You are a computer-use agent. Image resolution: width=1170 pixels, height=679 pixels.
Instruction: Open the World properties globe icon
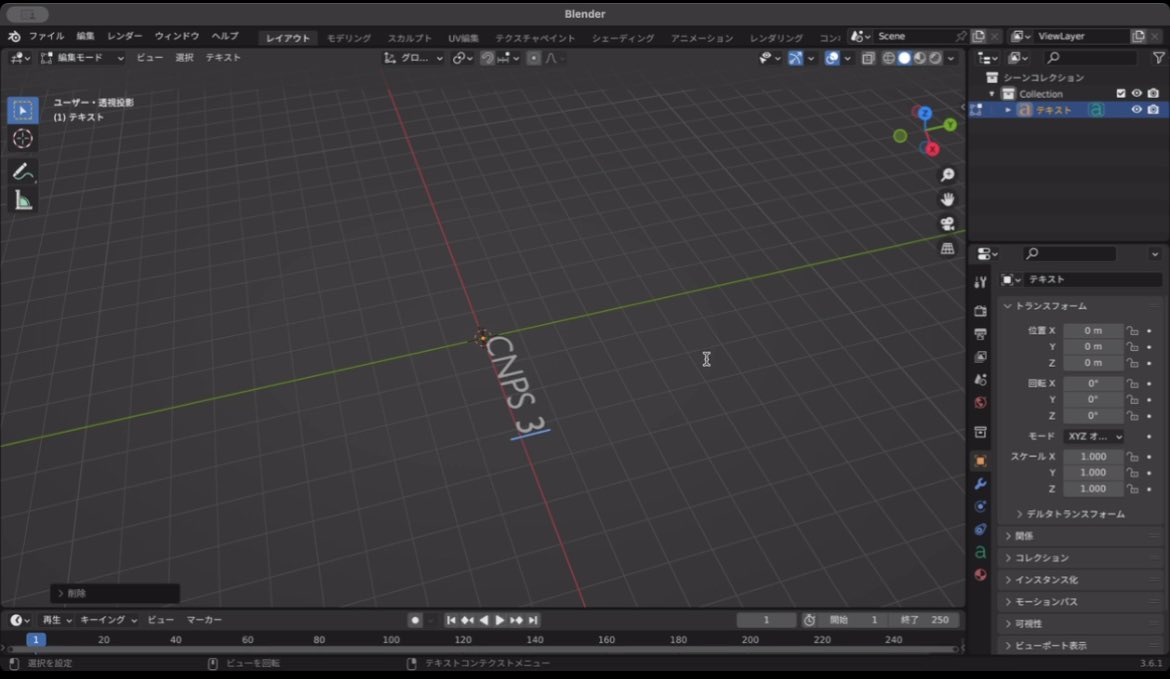(x=980, y=403)
